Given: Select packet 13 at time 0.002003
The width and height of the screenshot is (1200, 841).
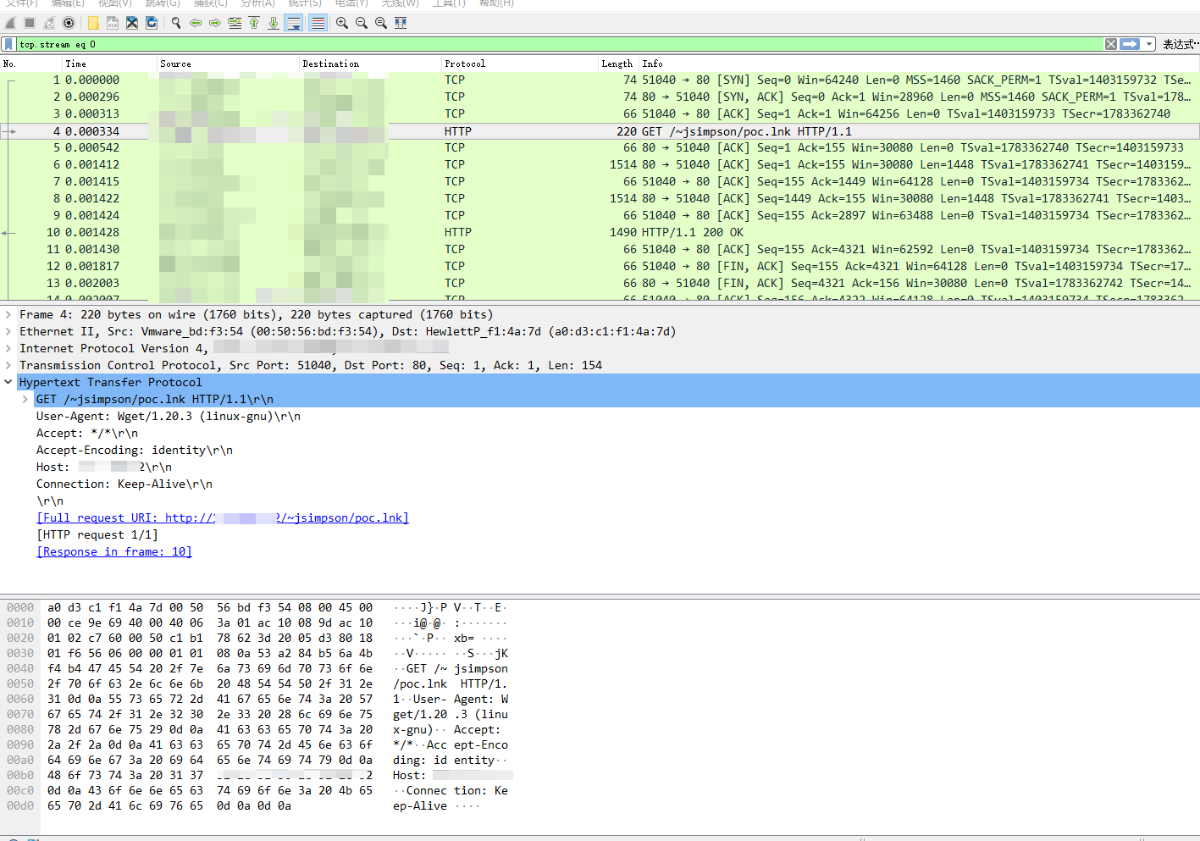Looking at the screenshot, I should coord(600,283).
